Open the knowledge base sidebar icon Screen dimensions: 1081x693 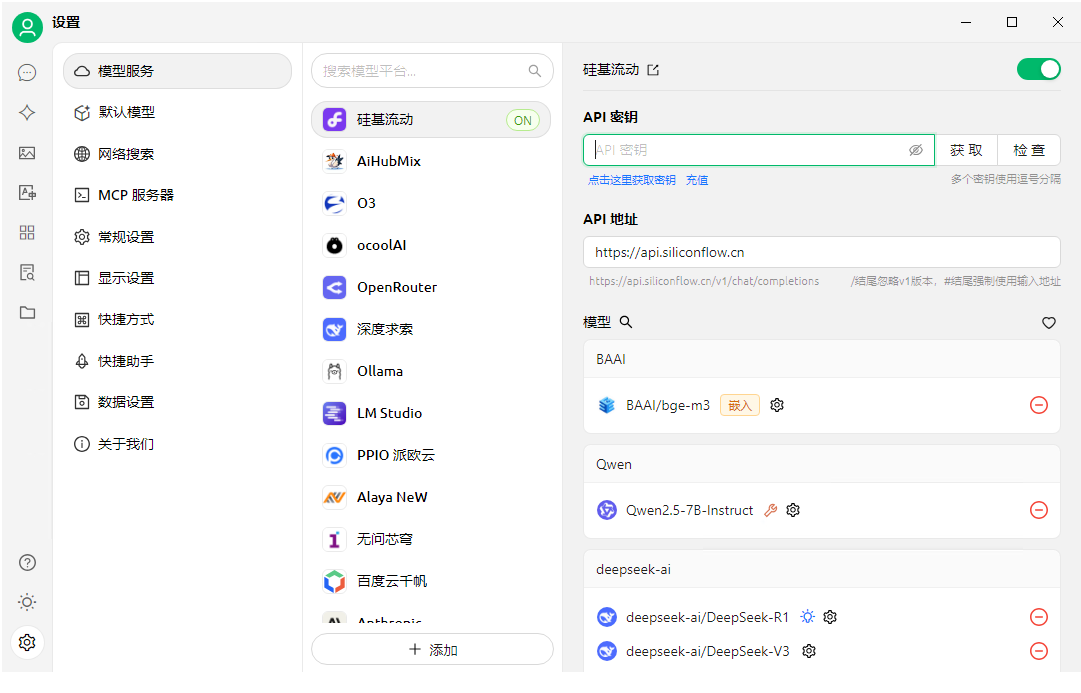pos(27,272)
